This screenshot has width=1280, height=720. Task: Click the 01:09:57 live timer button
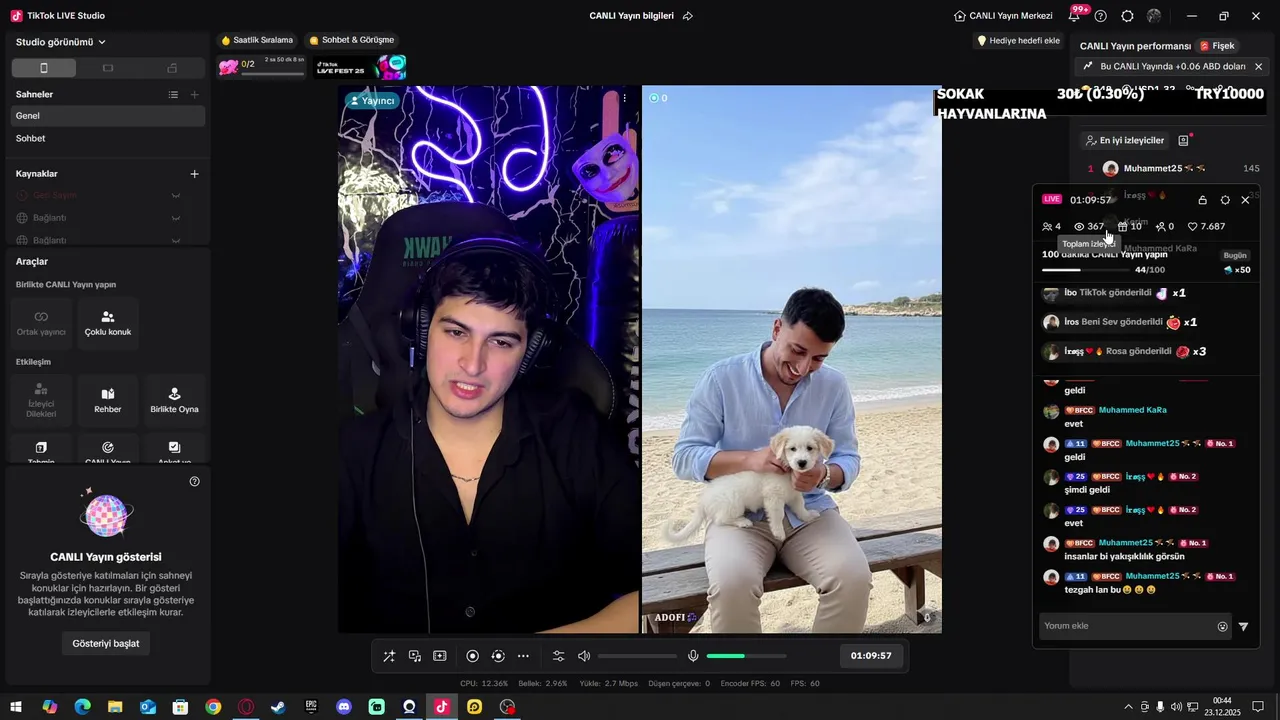click(x=871, y=656)
